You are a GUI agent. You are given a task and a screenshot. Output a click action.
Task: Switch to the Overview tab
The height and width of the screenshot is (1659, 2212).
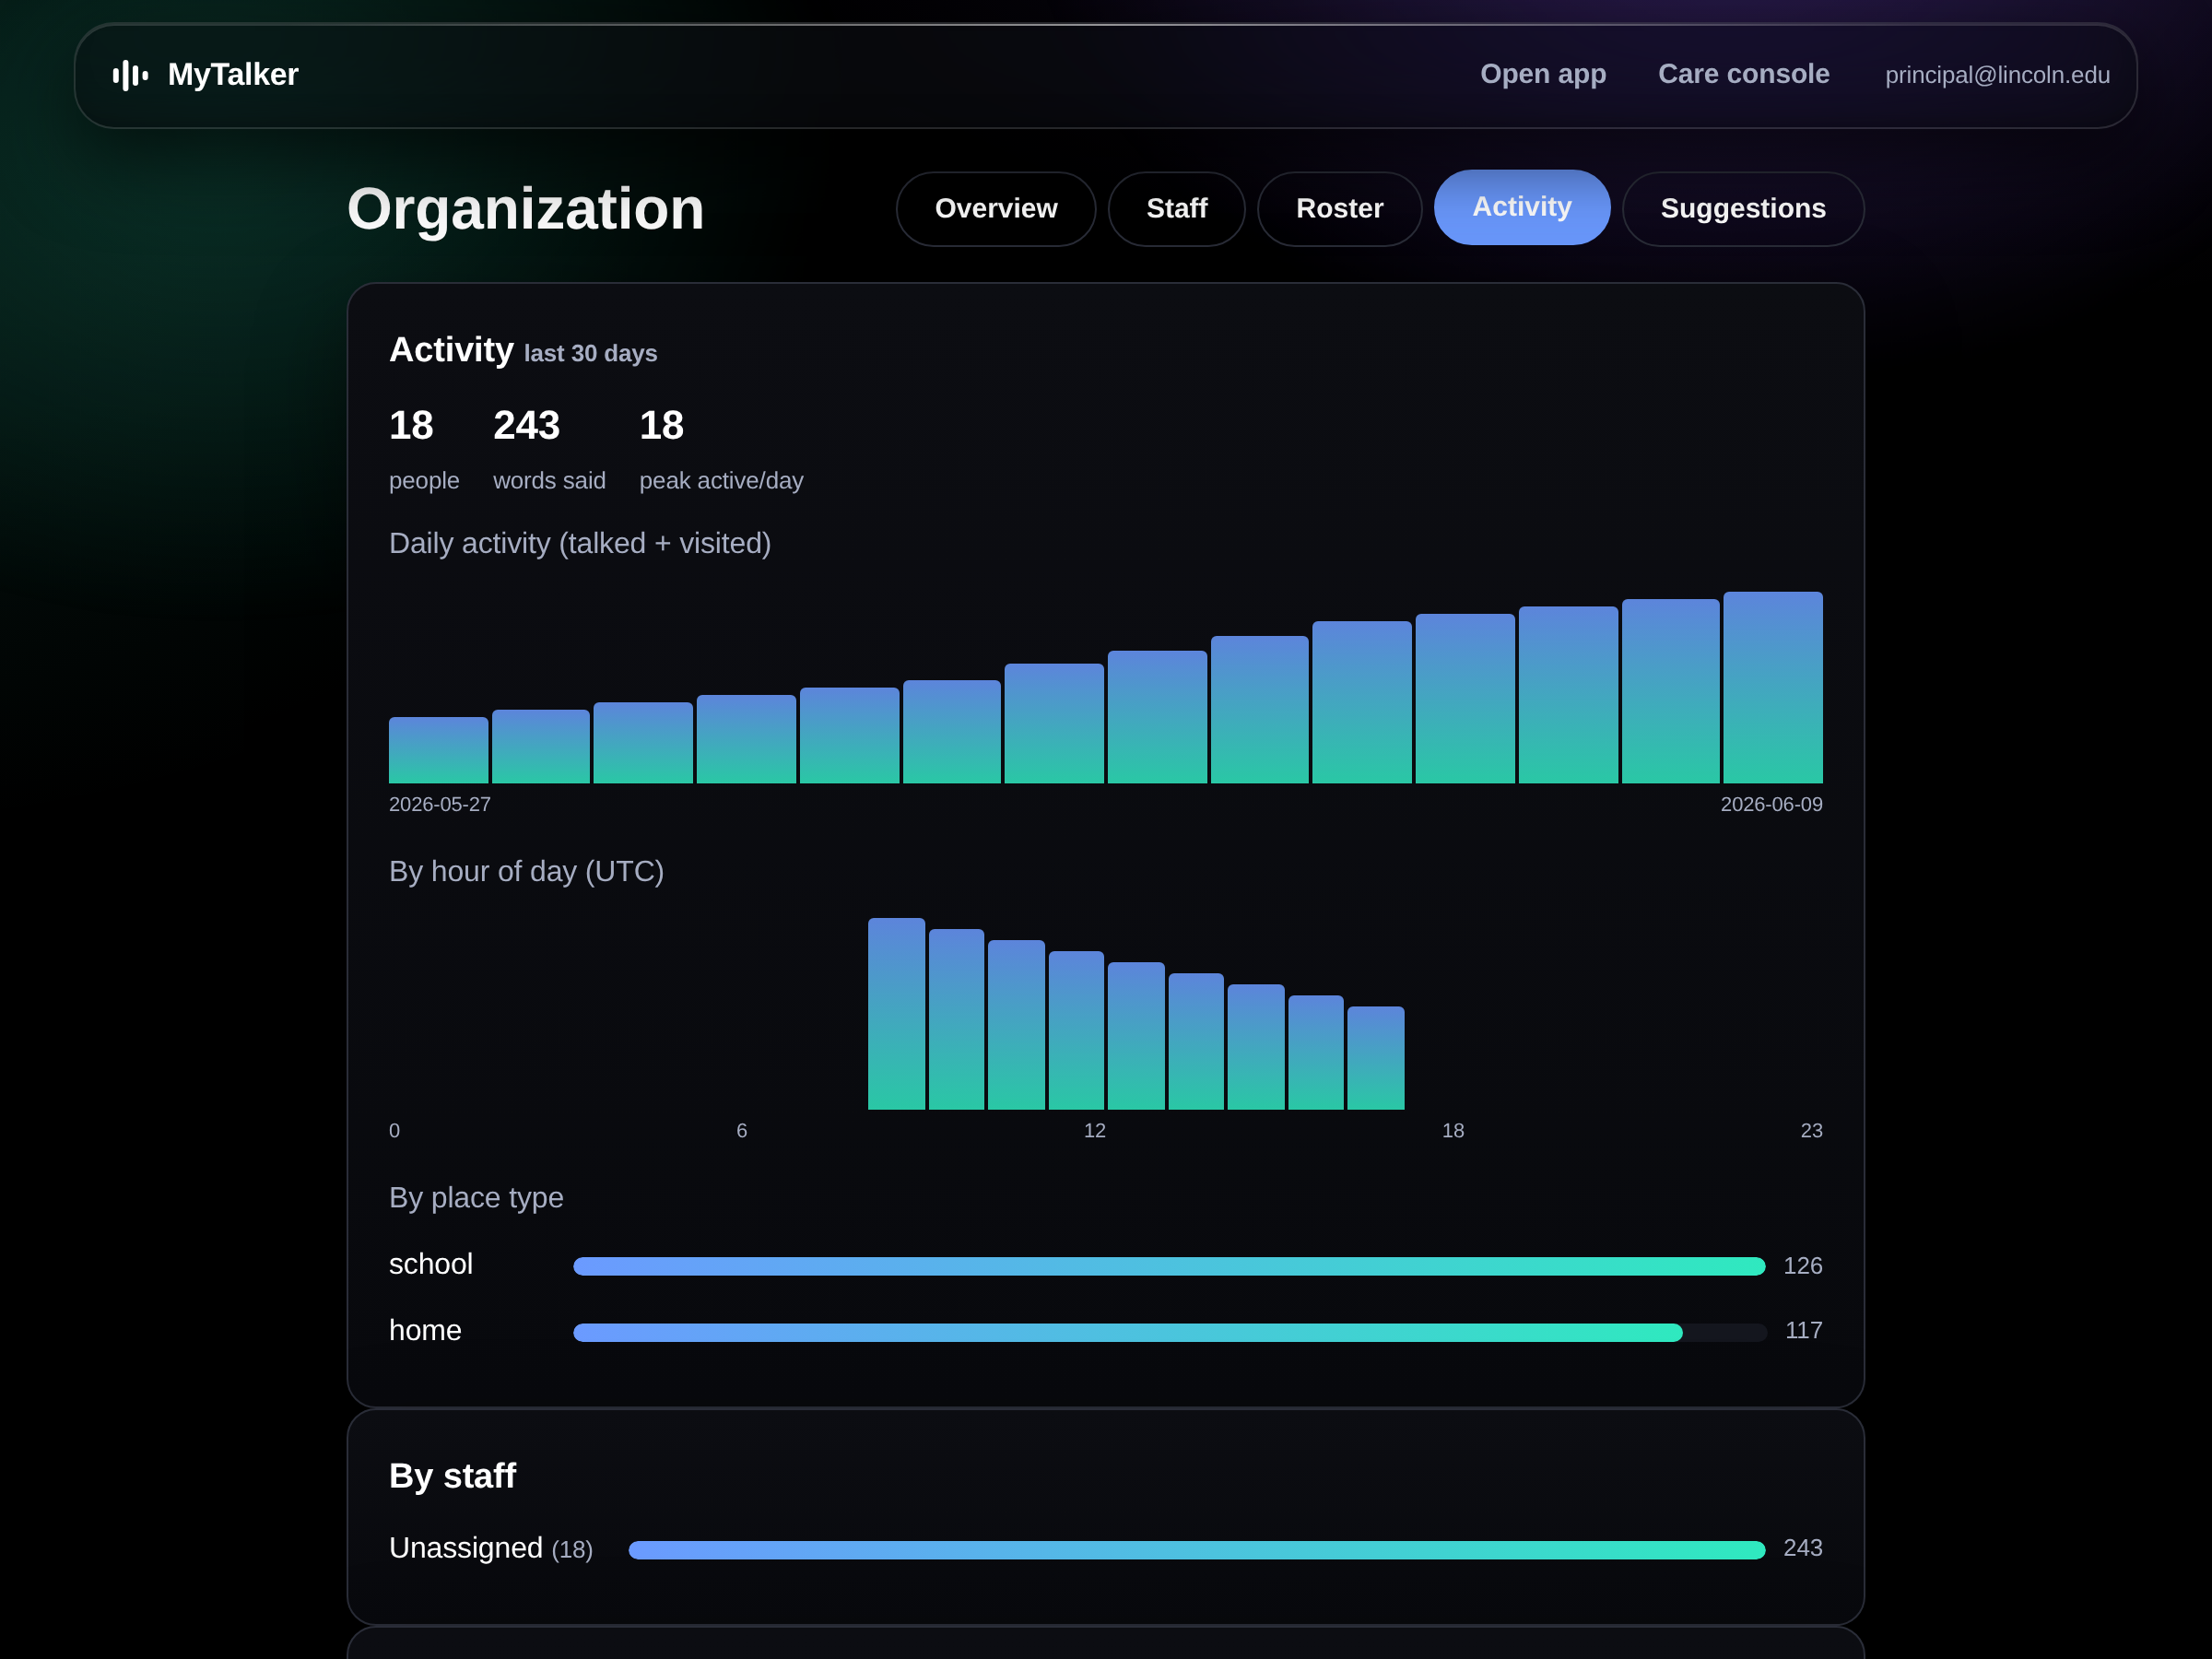pos(996,209)
